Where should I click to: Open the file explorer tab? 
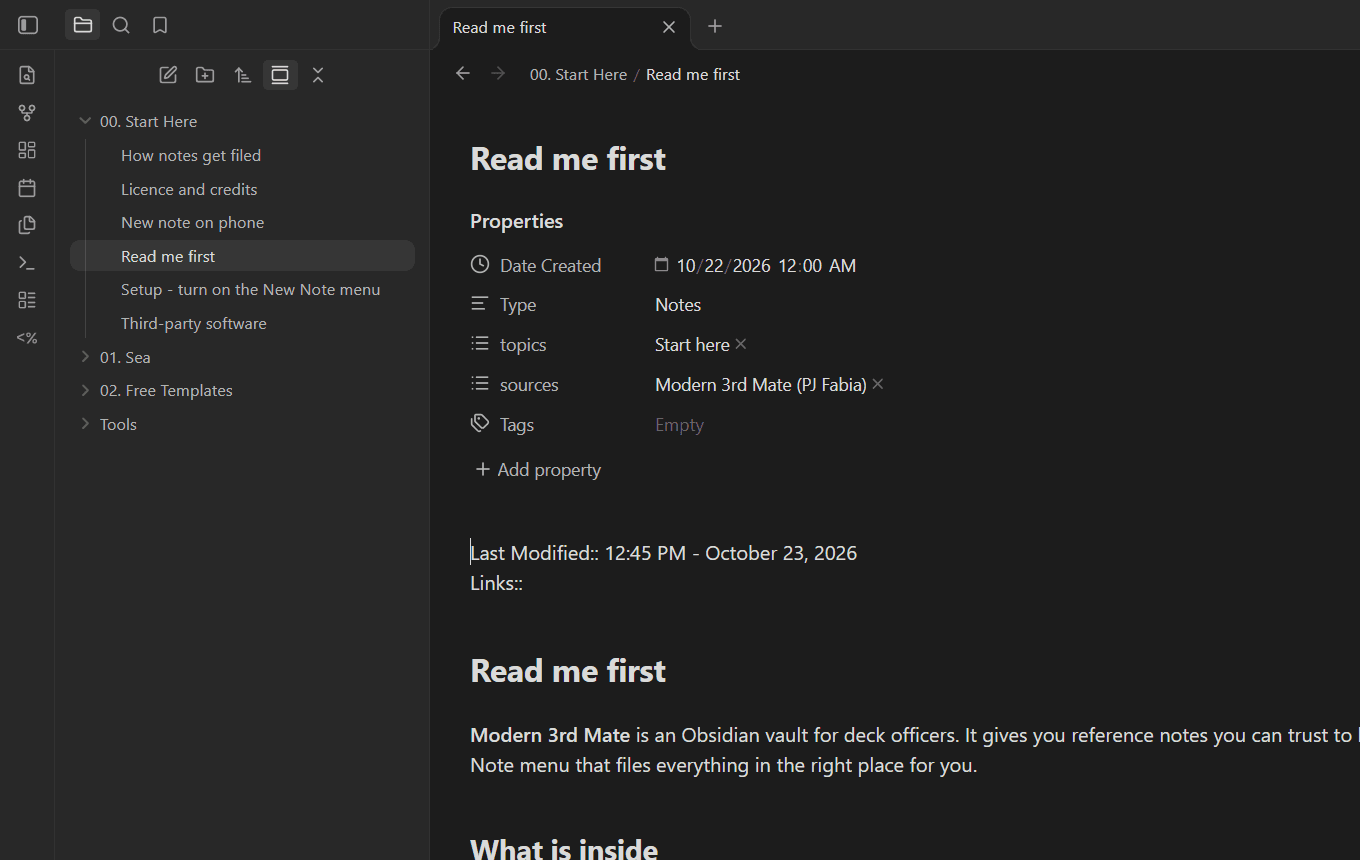83,25
